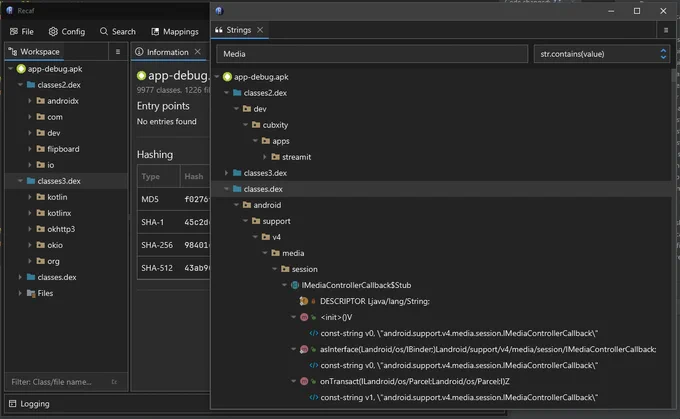Expand streamit package in Strings results
This screenshot has width=680, height=419.
click(x=265, y=157)
